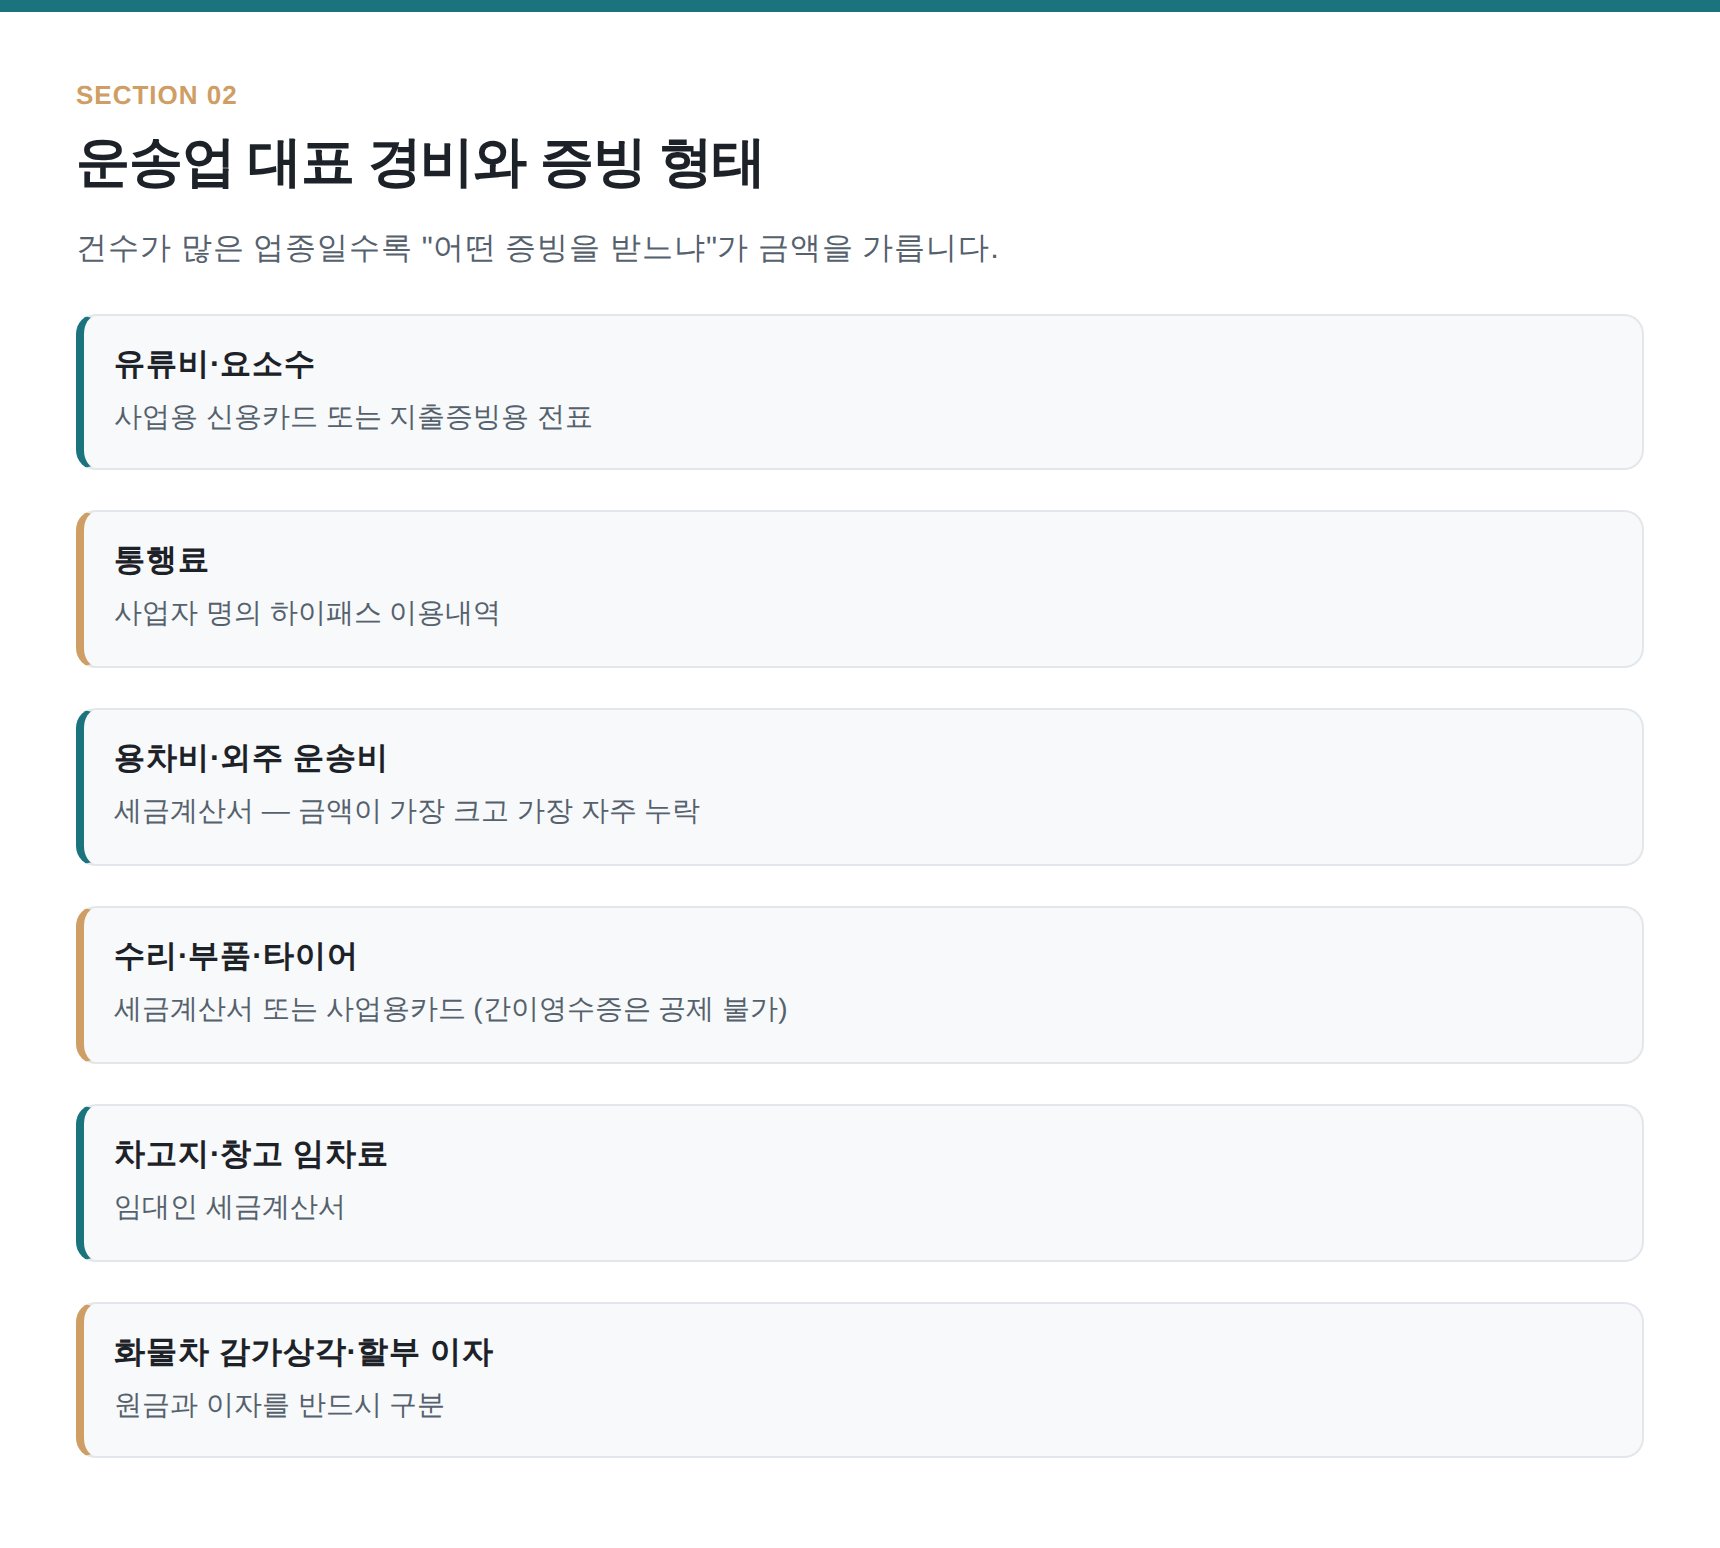Click the 통행료 card title
Screen dimensions: 1720x1548
pos(161,560)
